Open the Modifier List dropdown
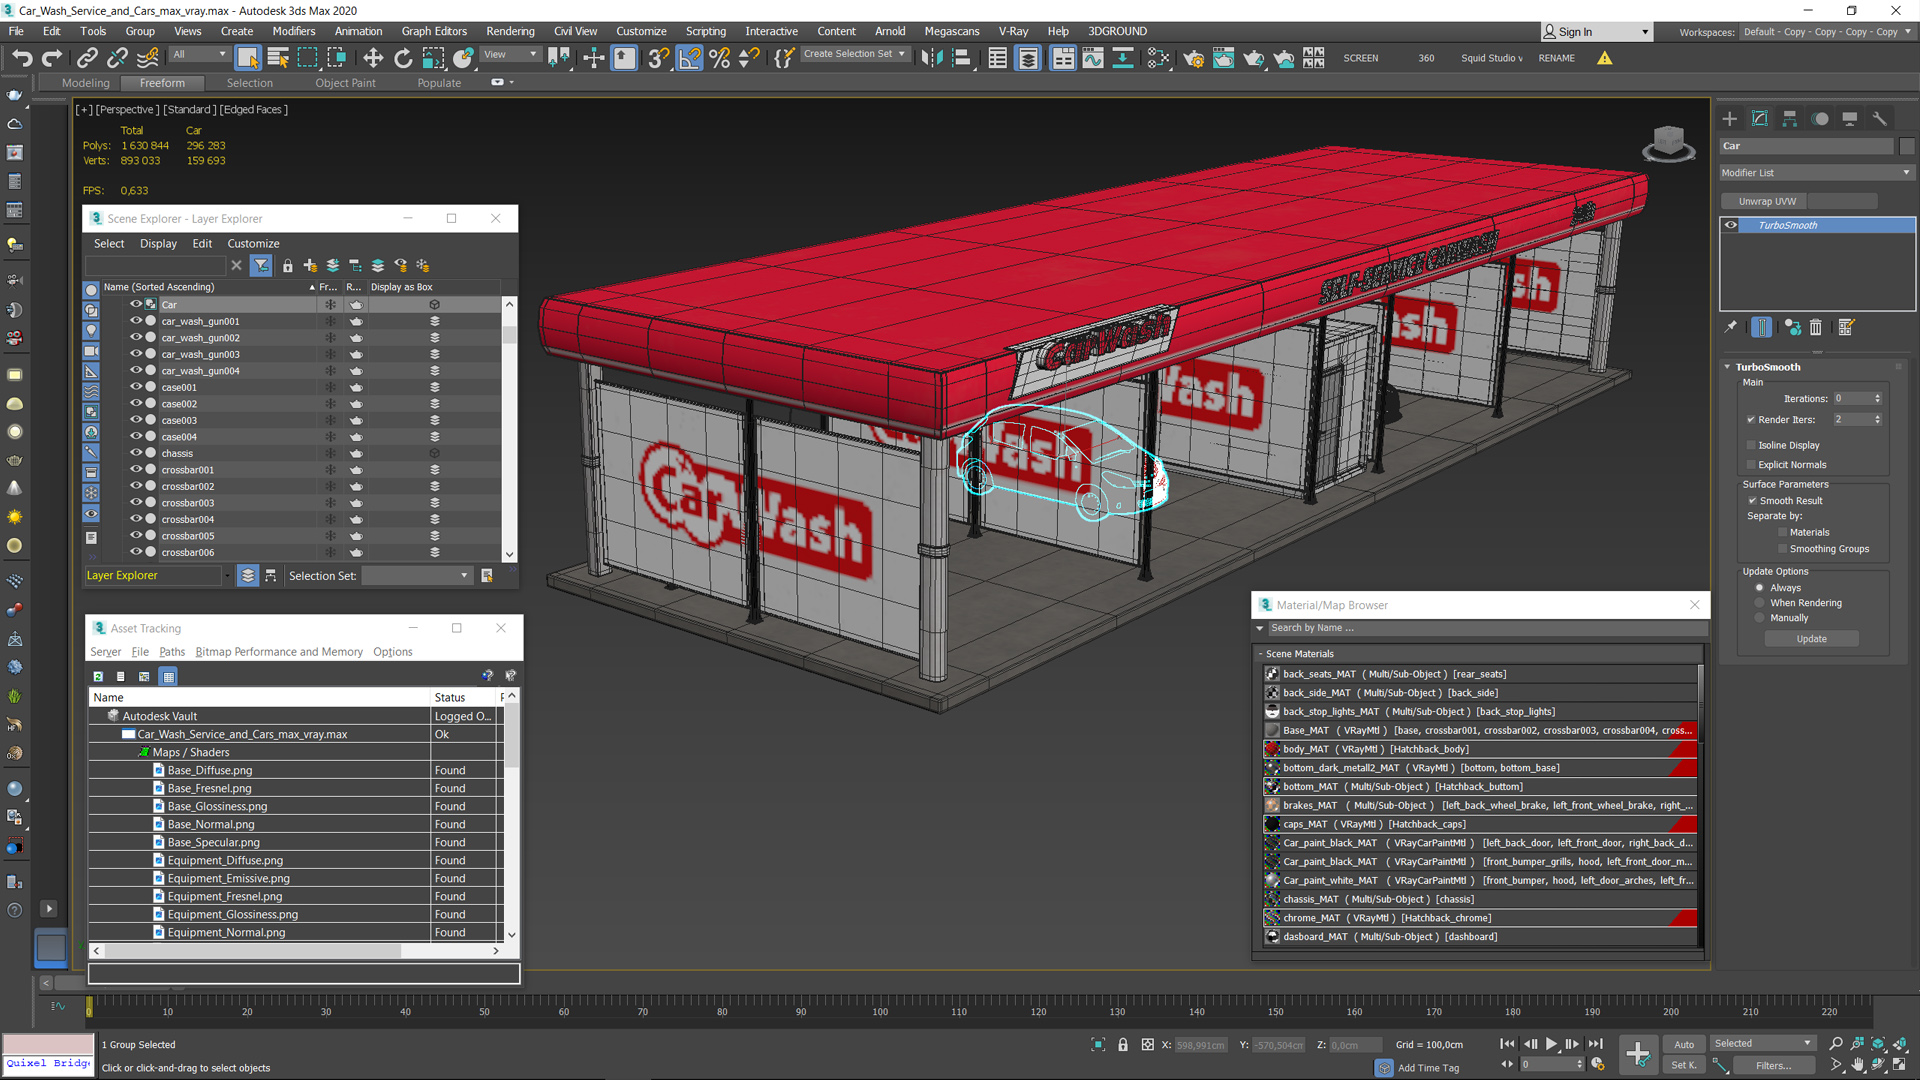1920x1080 pixels. (1816, 173)
